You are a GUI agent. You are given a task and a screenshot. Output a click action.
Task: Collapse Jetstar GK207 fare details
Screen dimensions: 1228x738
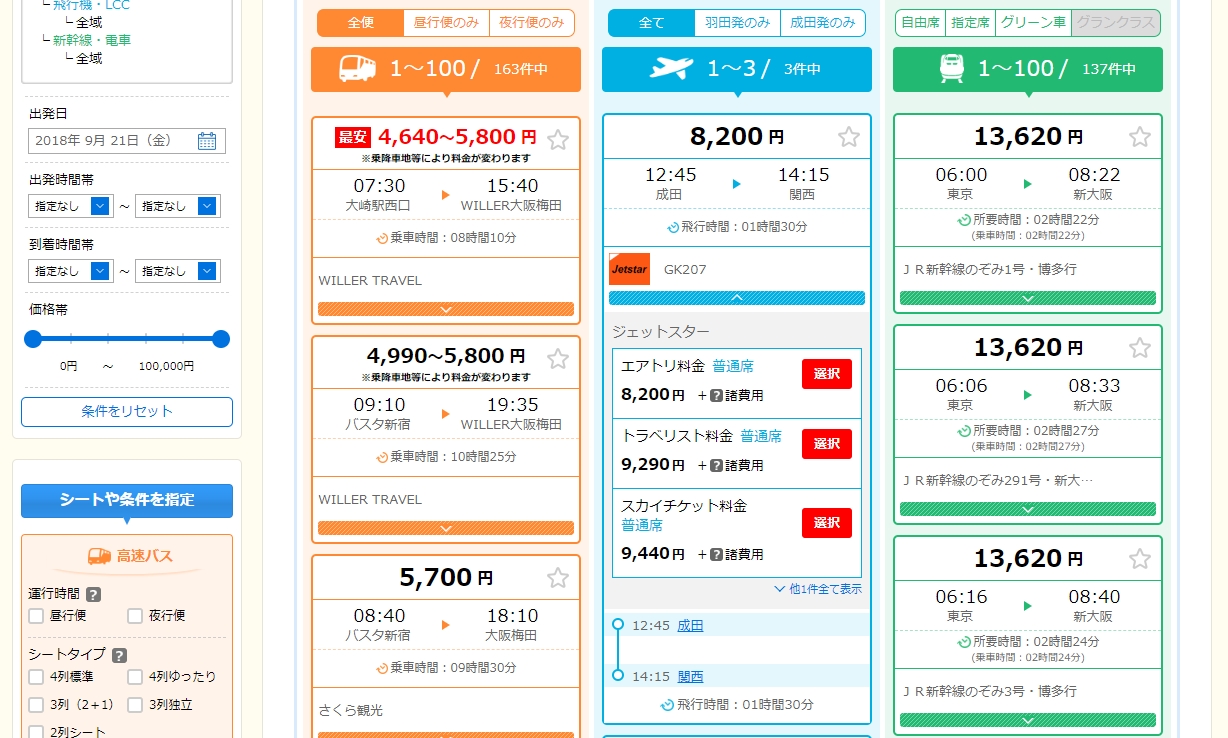[x=737, y=298]
